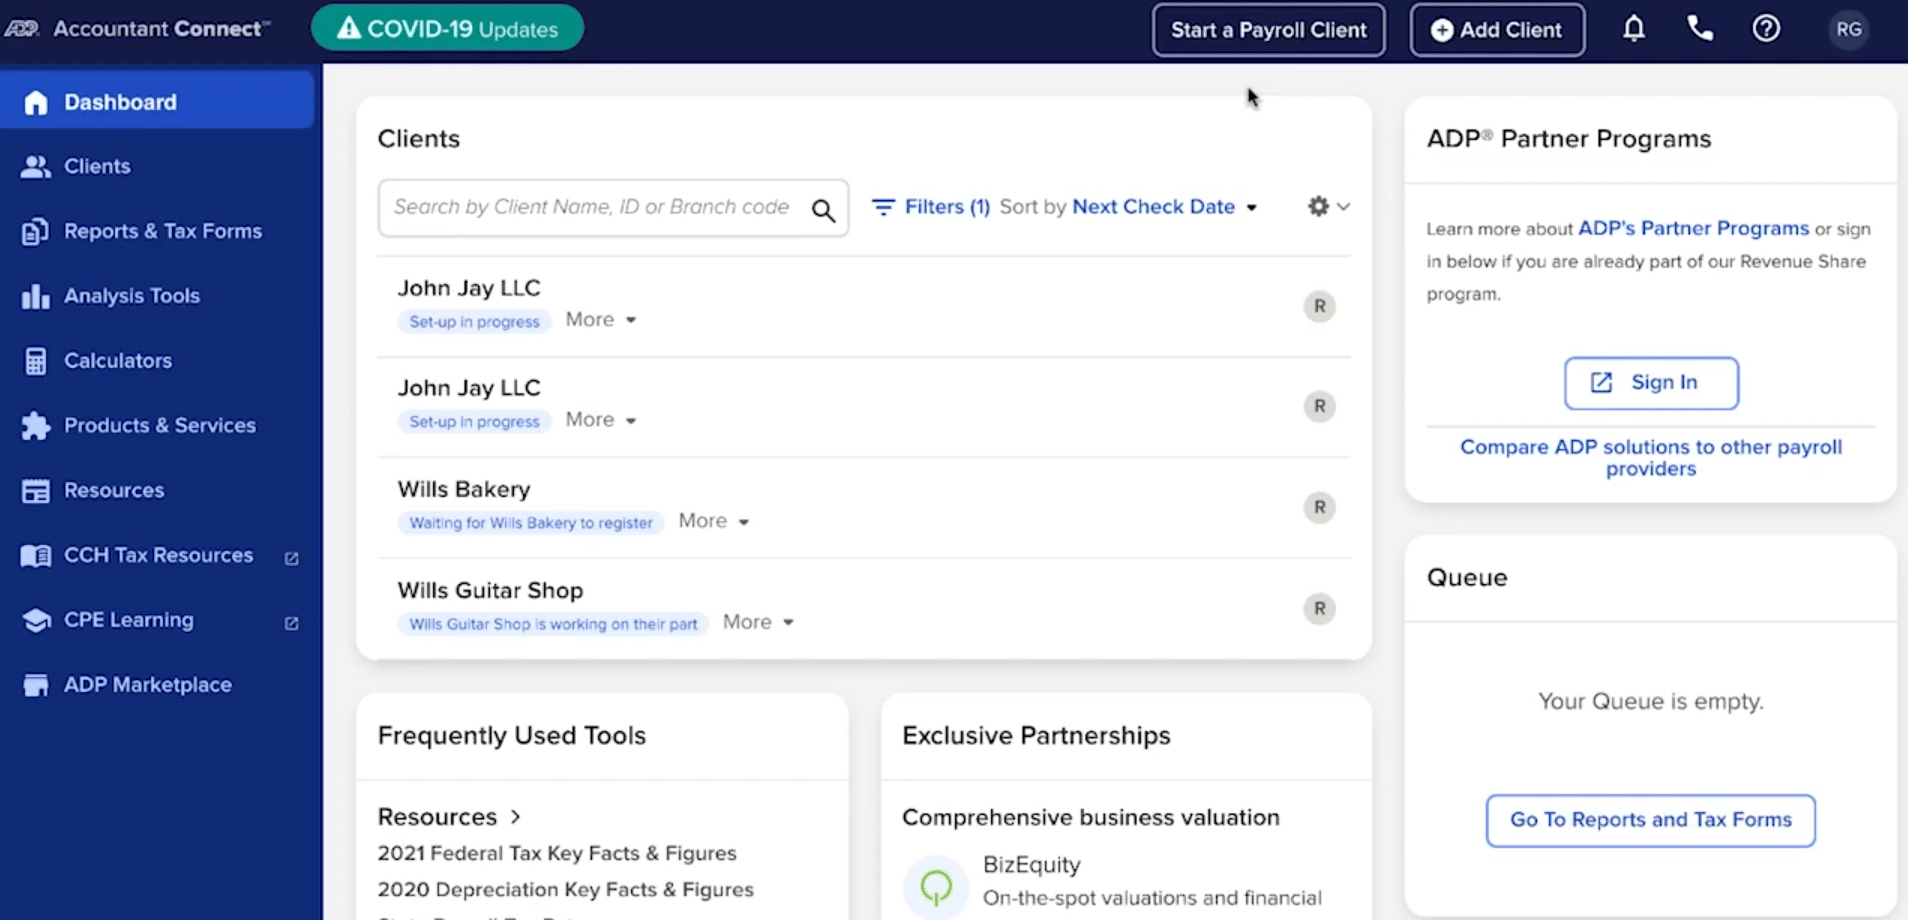Expand More for first John Jay LLC

point(600,320)
